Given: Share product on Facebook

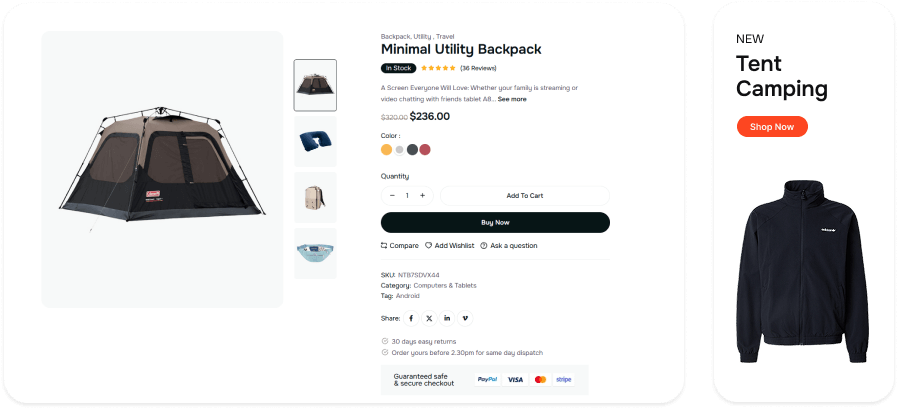Looking at the screenshot, I should 410,318.
